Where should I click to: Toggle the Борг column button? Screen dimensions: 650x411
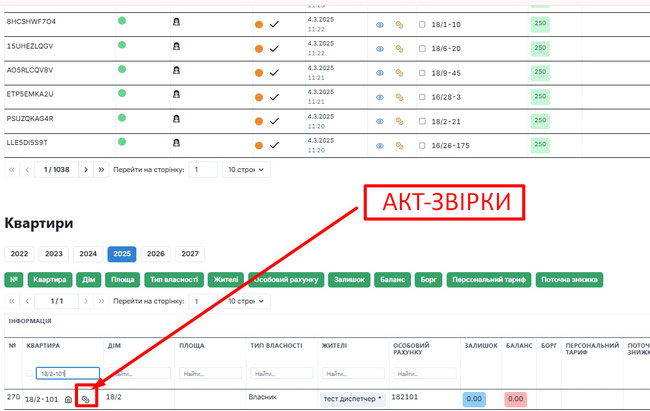click(x=429, y=280)
